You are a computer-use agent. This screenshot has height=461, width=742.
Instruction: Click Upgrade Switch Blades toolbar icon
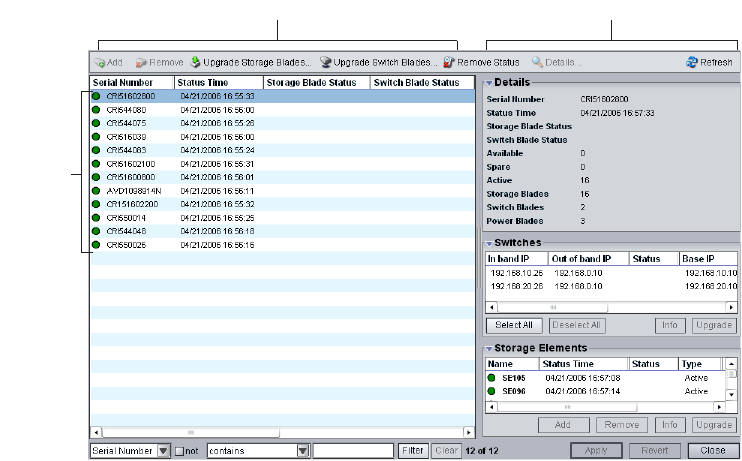tap(326, 62)
